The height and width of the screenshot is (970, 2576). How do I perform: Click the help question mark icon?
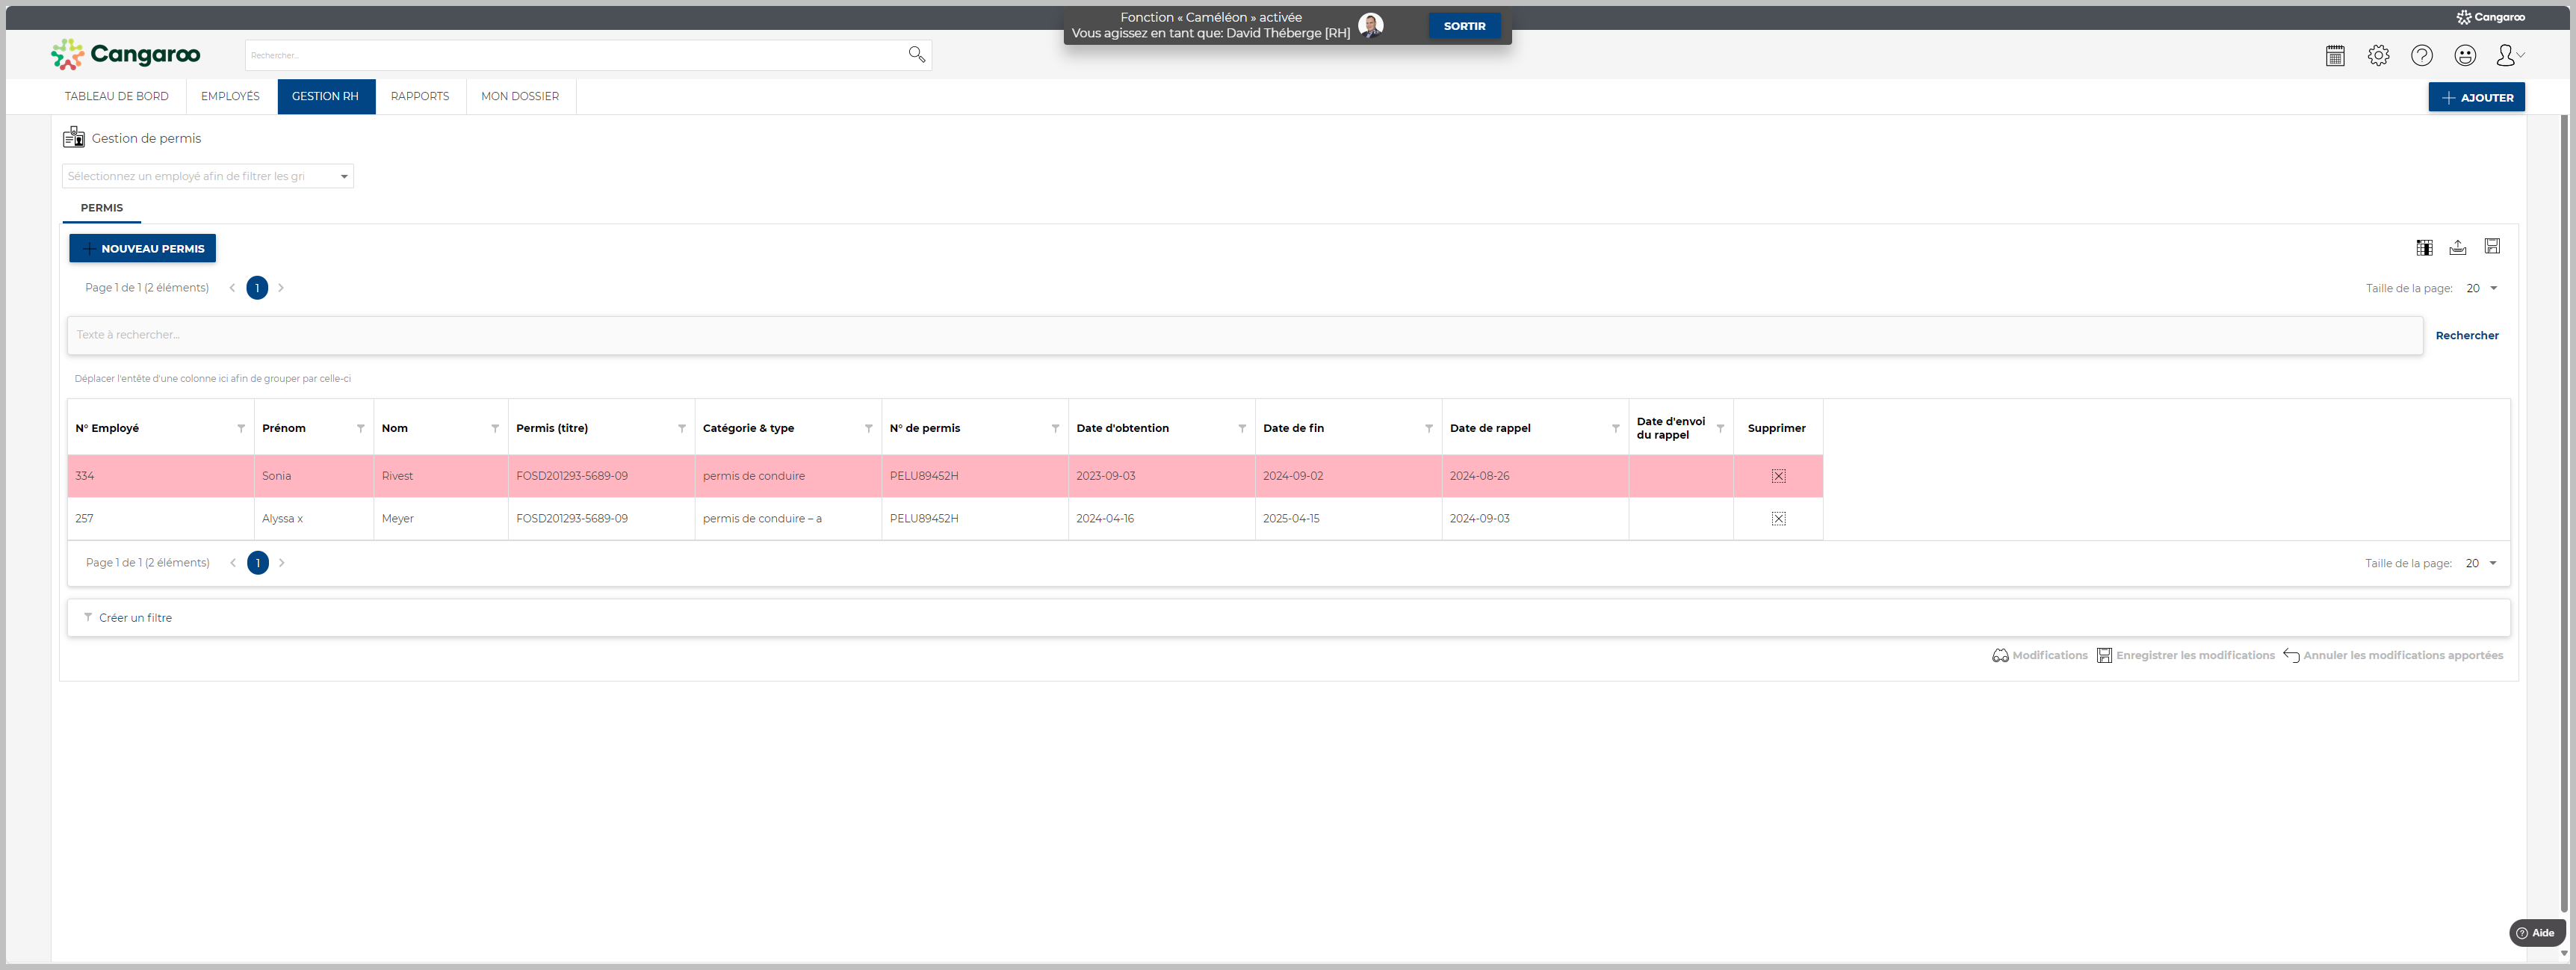2421,56
